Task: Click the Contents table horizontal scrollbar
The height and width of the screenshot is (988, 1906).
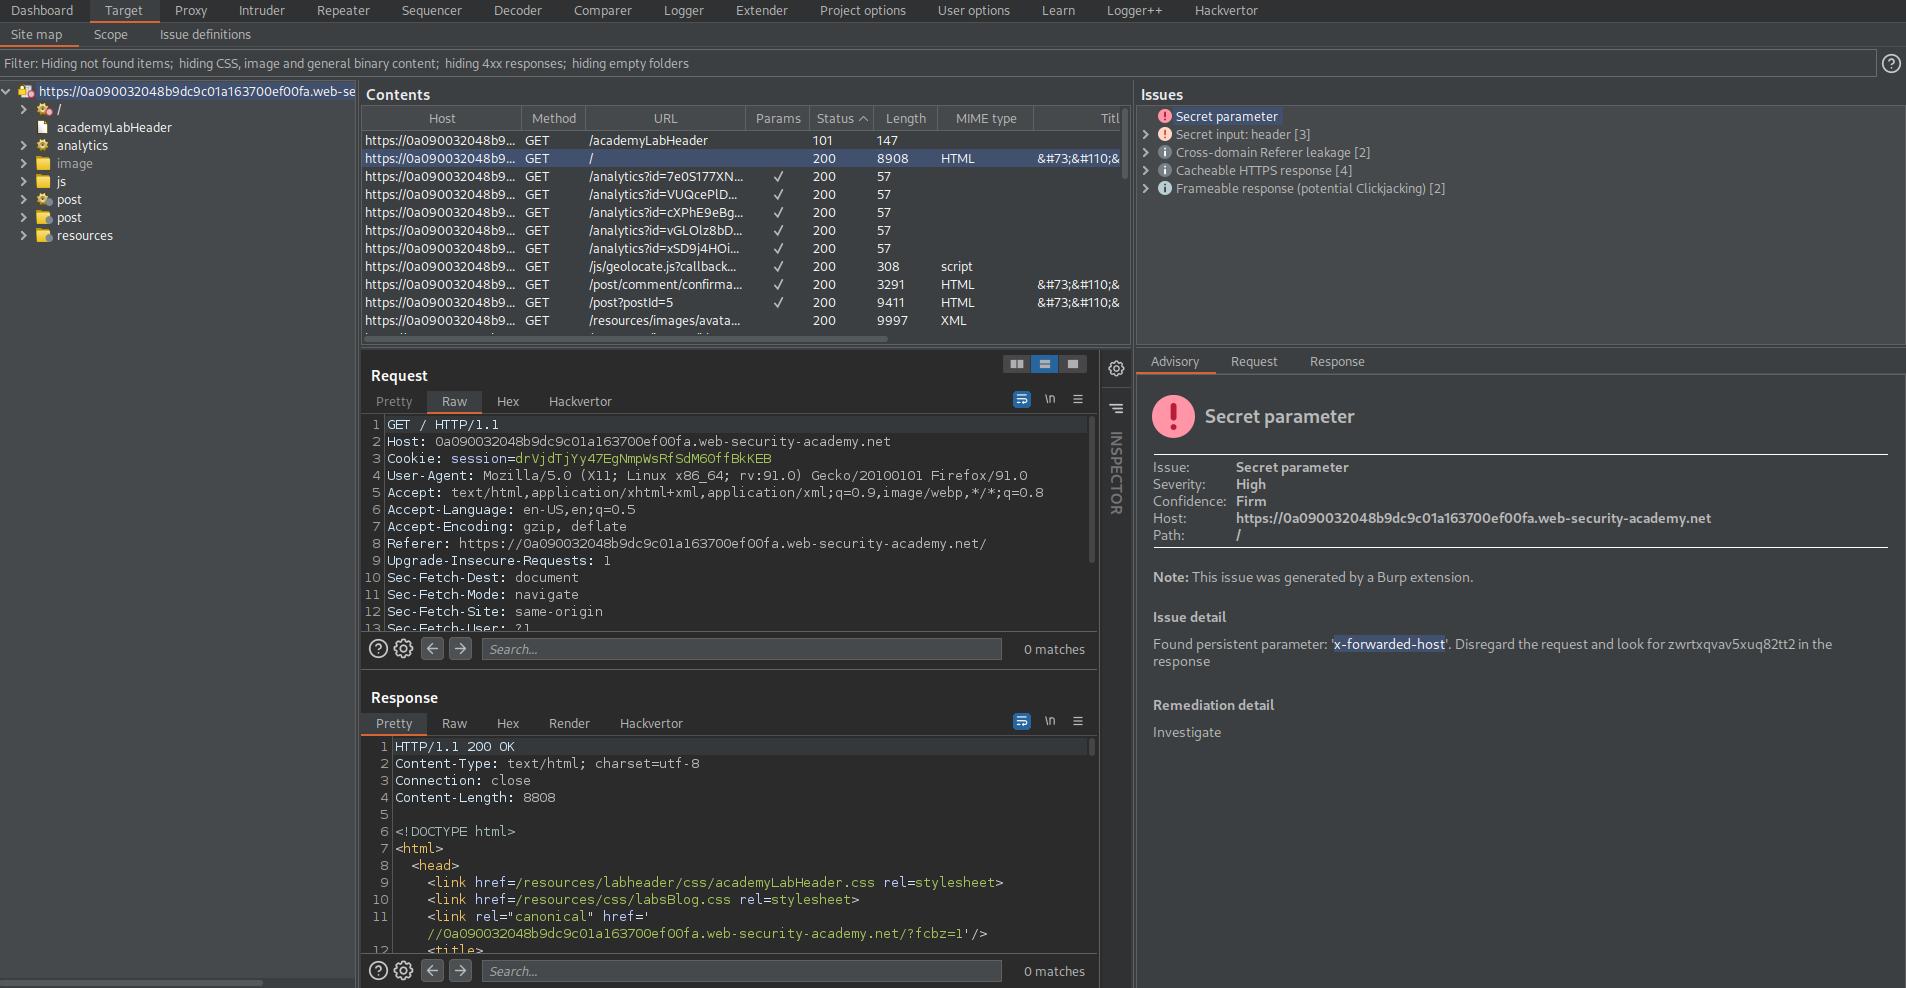Action: 626,339
